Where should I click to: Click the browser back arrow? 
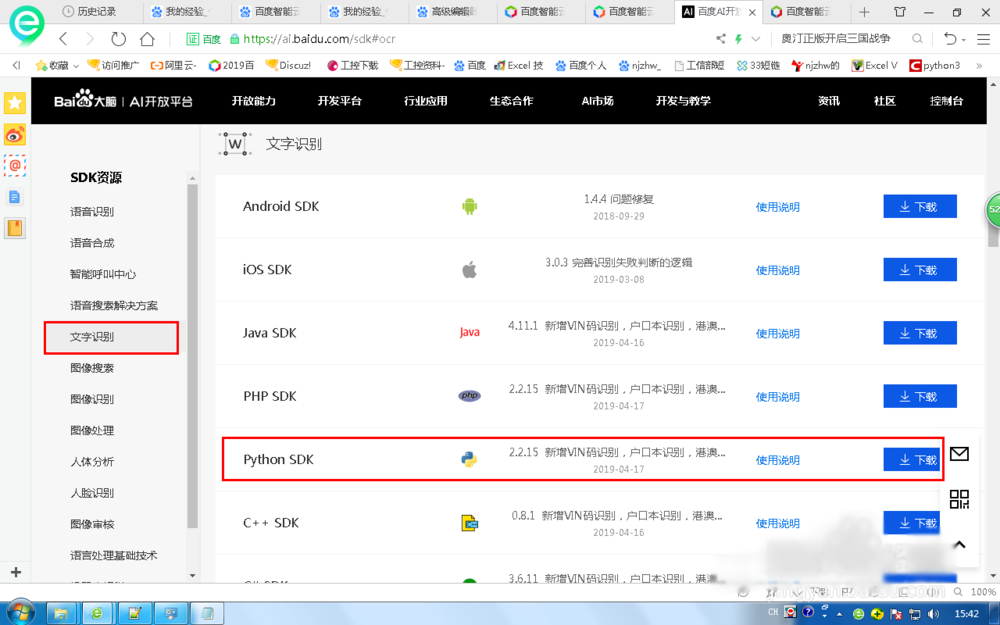63,39
